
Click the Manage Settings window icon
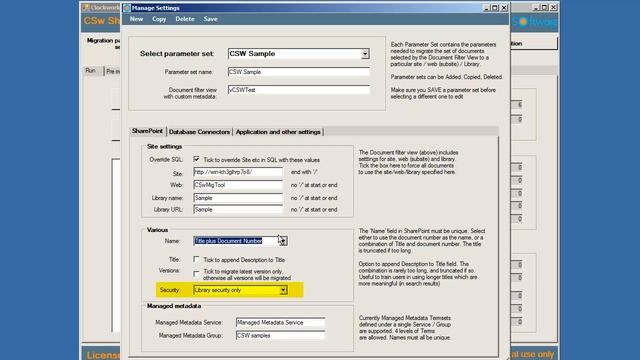click(127, 8)
